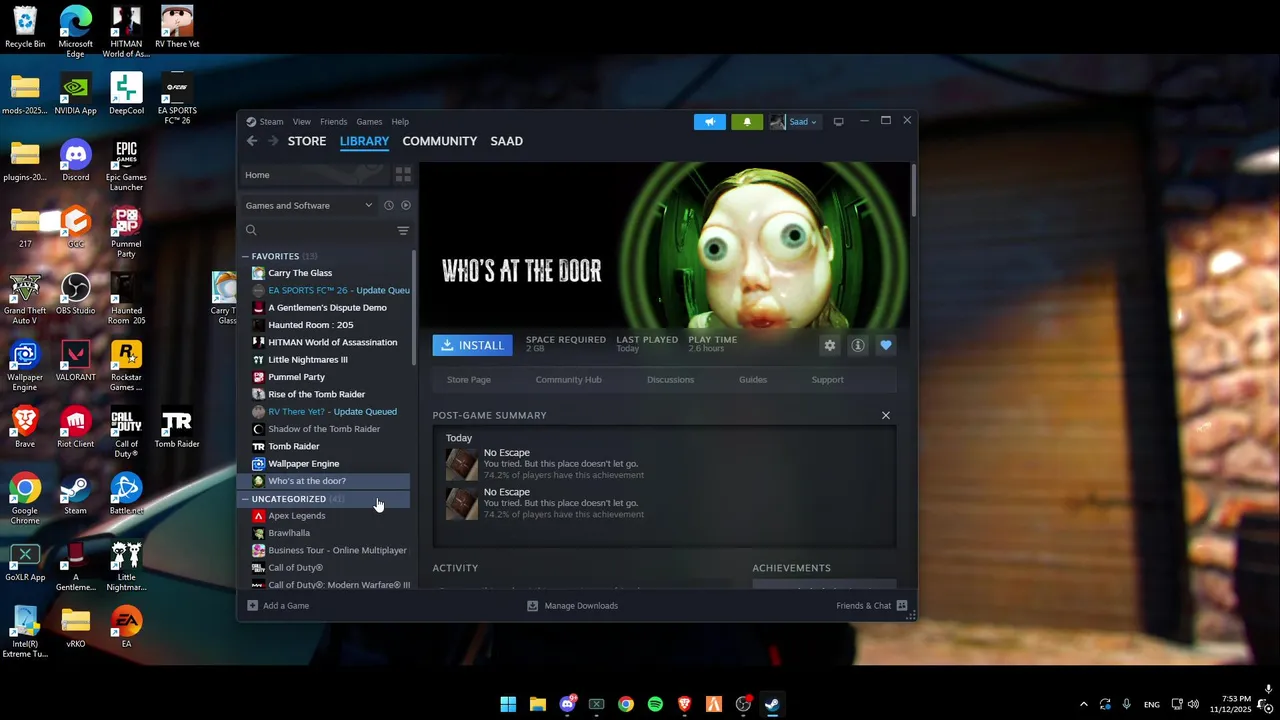The image size is (1280, 720).
Task: Open the Friends menu
Action: pos(333,122)
